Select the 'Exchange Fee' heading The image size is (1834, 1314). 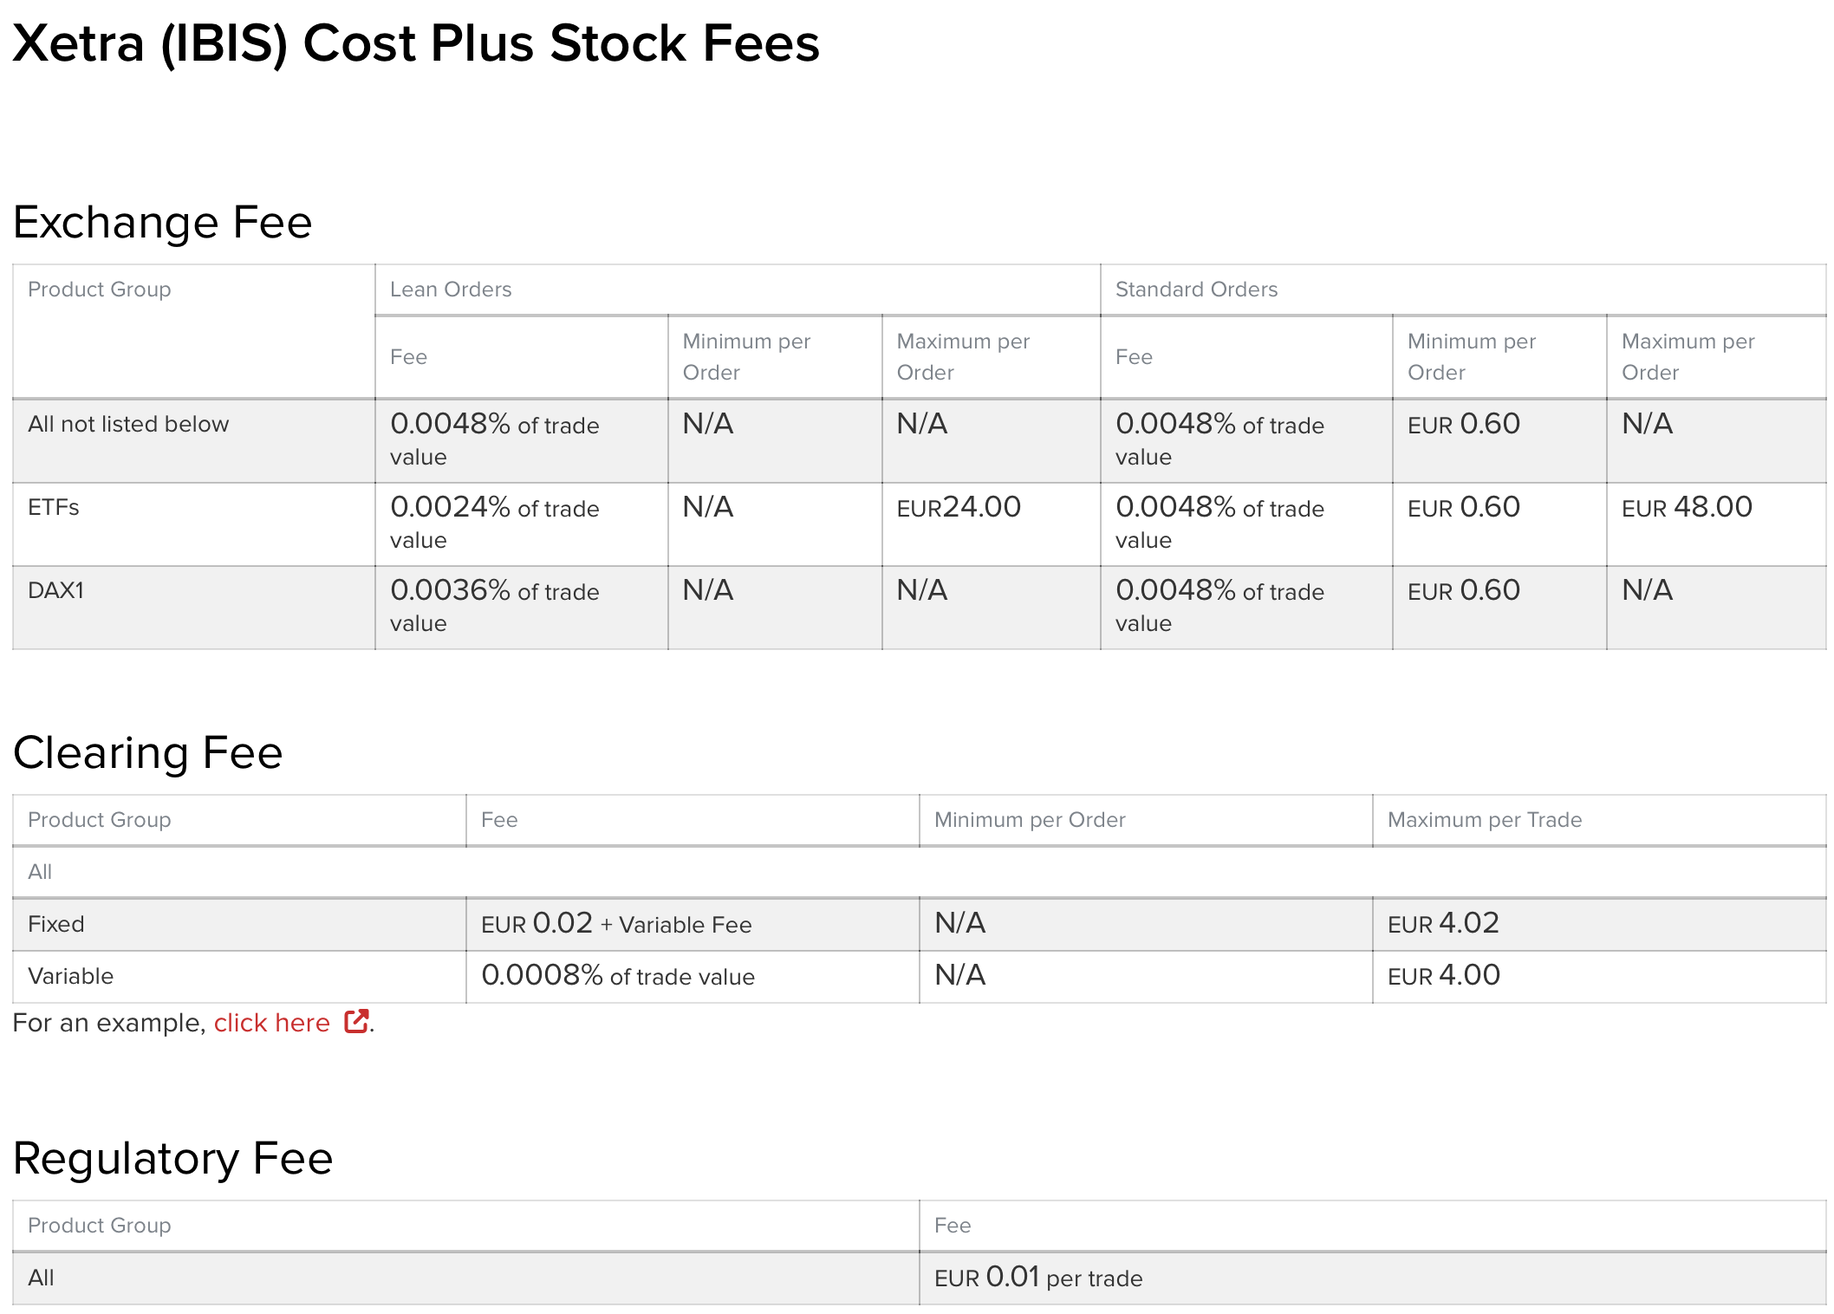pos(162,222)
